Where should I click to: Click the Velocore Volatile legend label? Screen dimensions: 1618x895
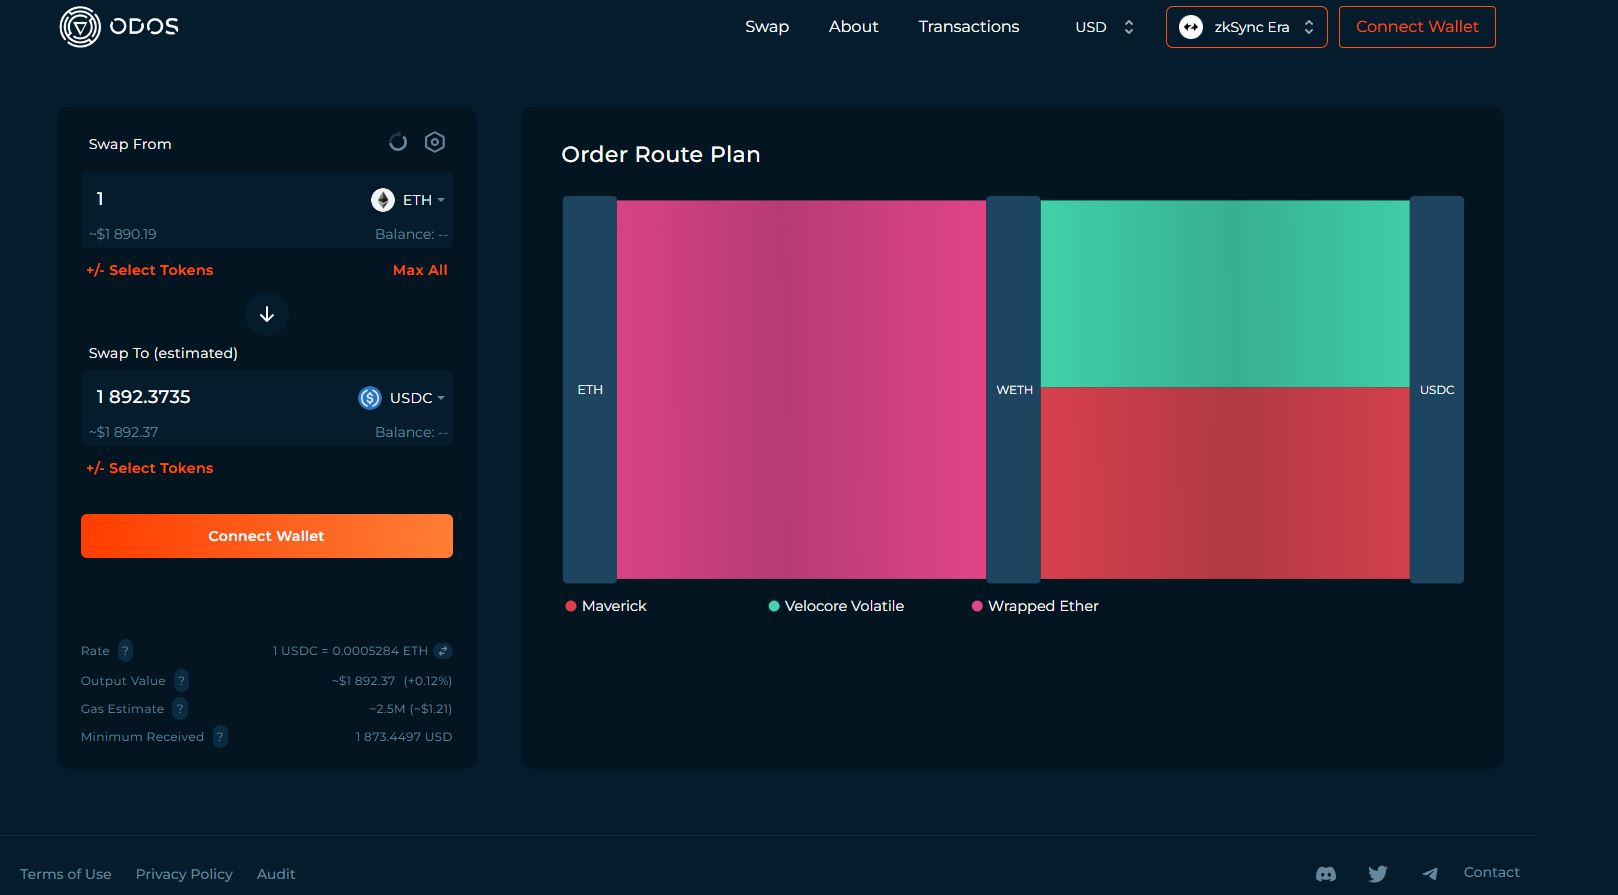pyautogui.click(x=844, y=606)
